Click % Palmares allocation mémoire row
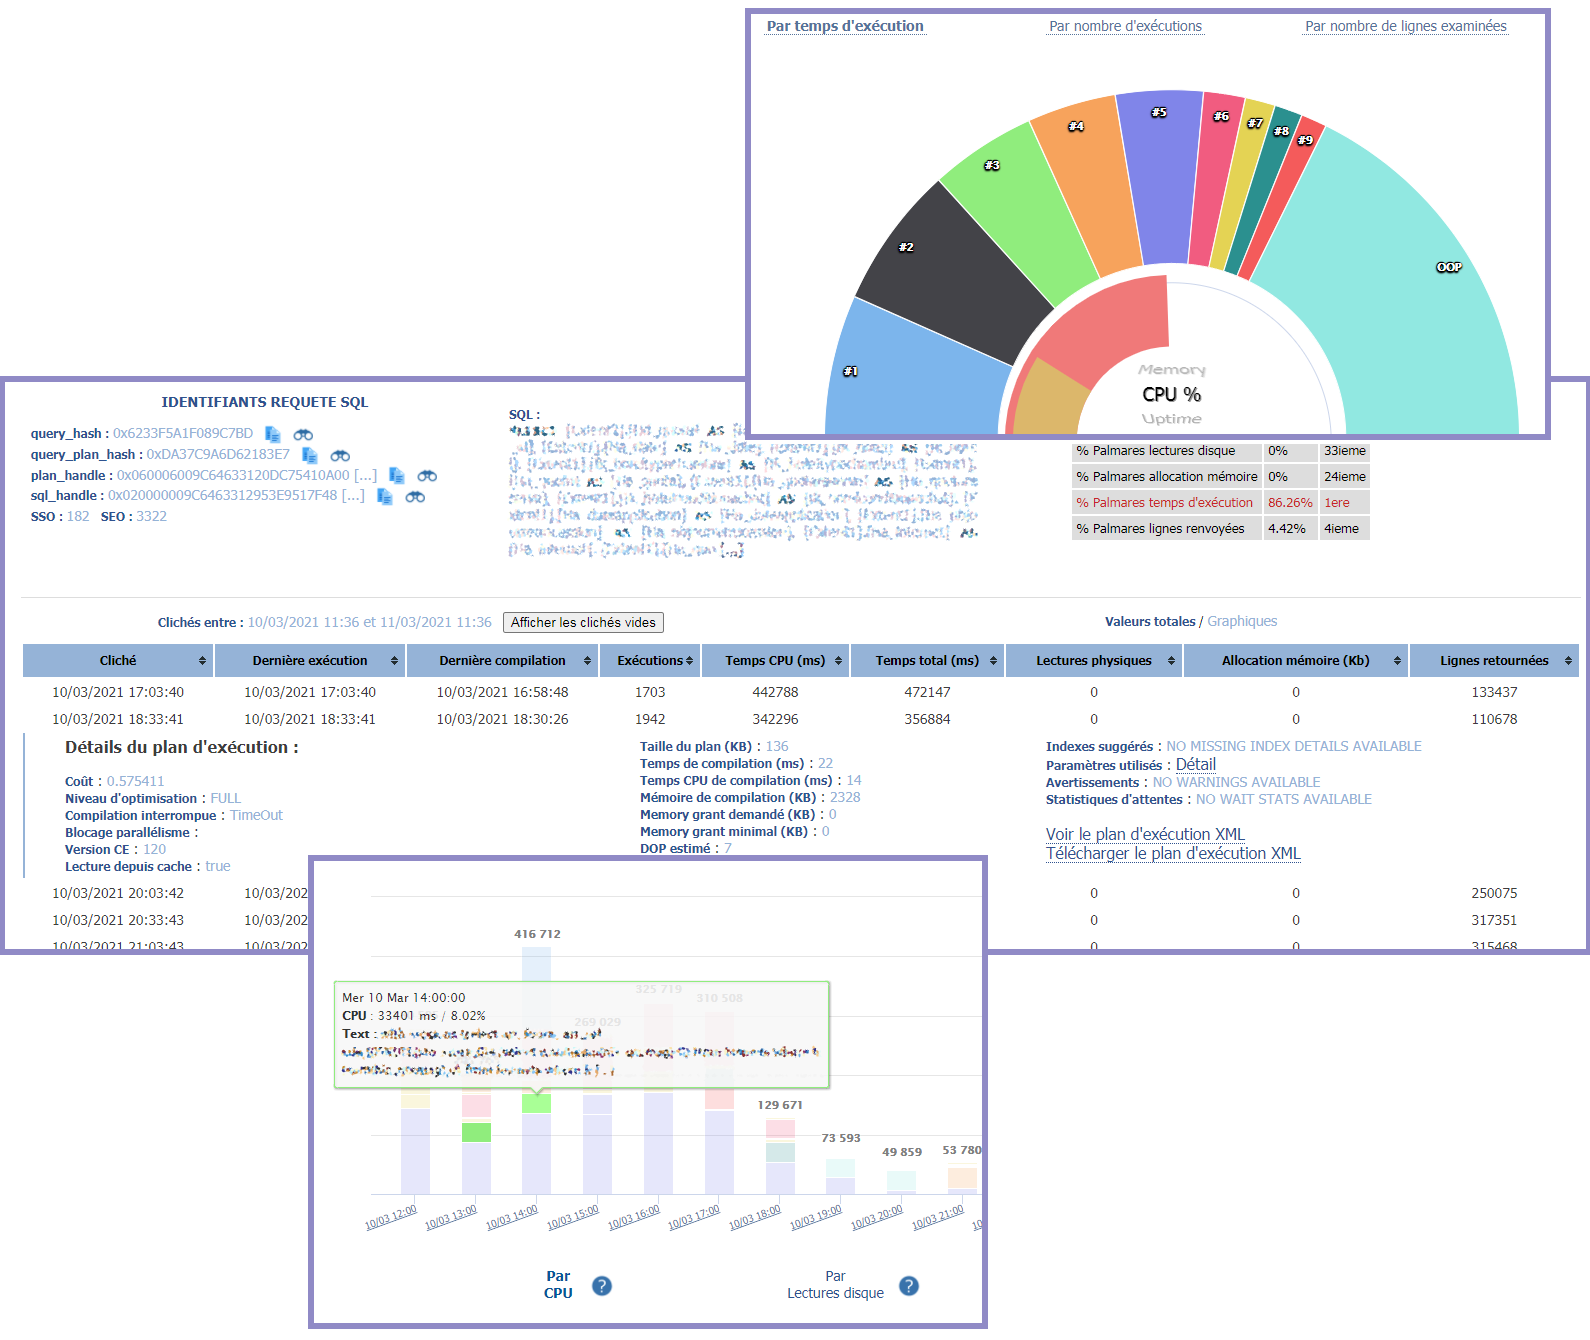The image size is (1590, 1340). coord(1220,477)
